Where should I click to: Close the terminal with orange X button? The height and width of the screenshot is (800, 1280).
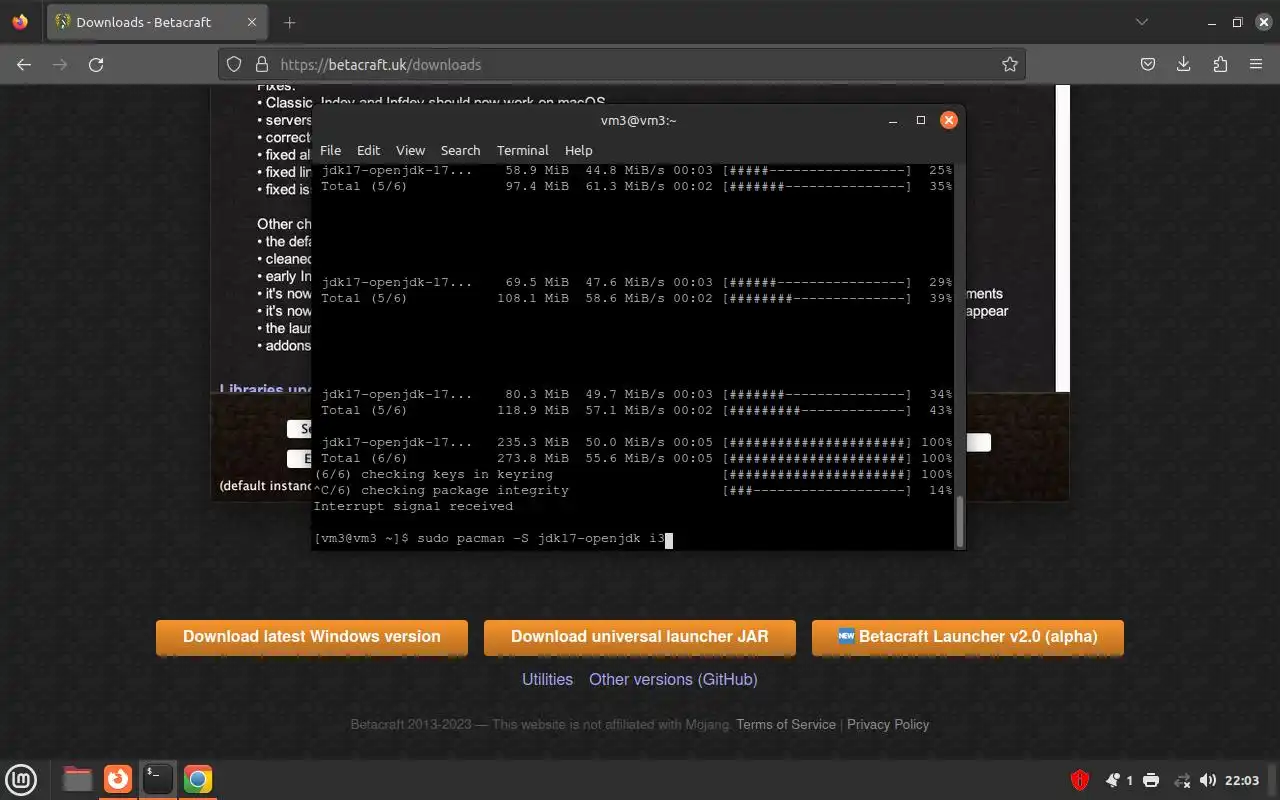pyautogui.click(x=949, y=120)
